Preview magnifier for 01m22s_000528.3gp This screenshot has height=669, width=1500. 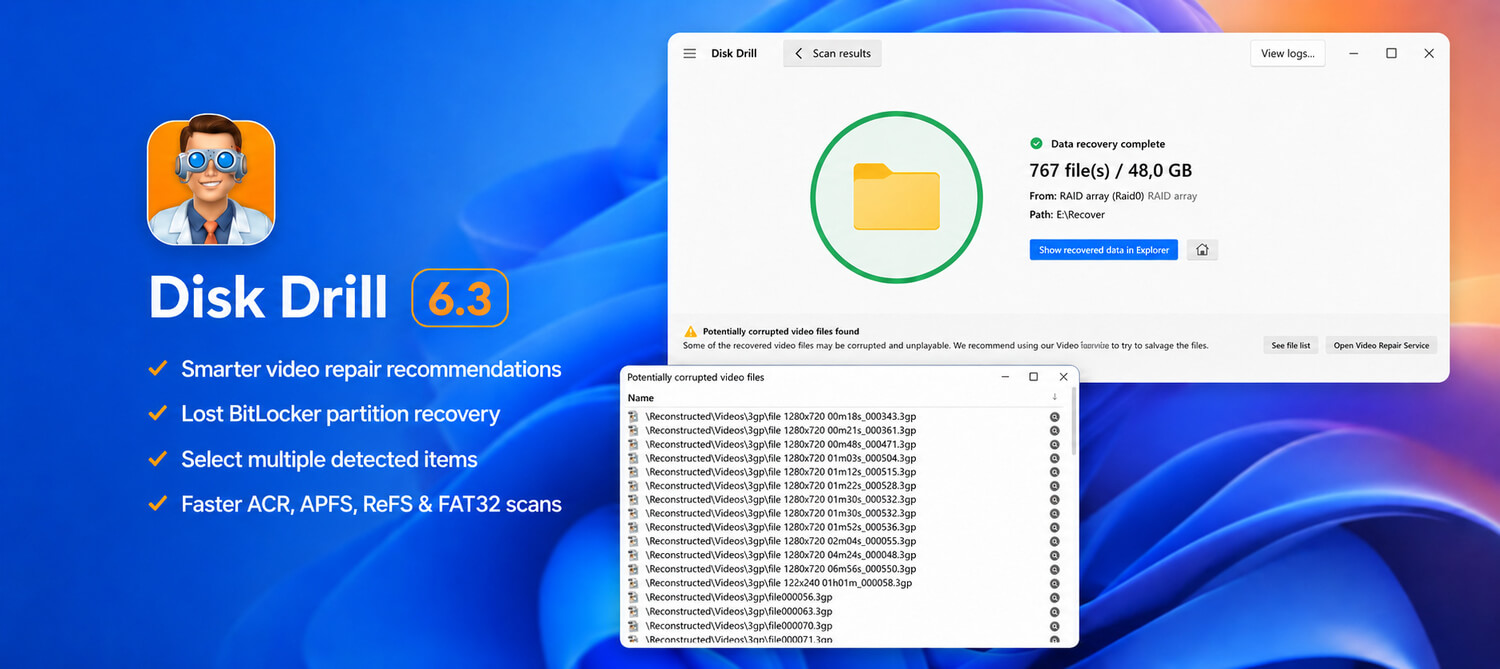click(x=1054, y=486)
